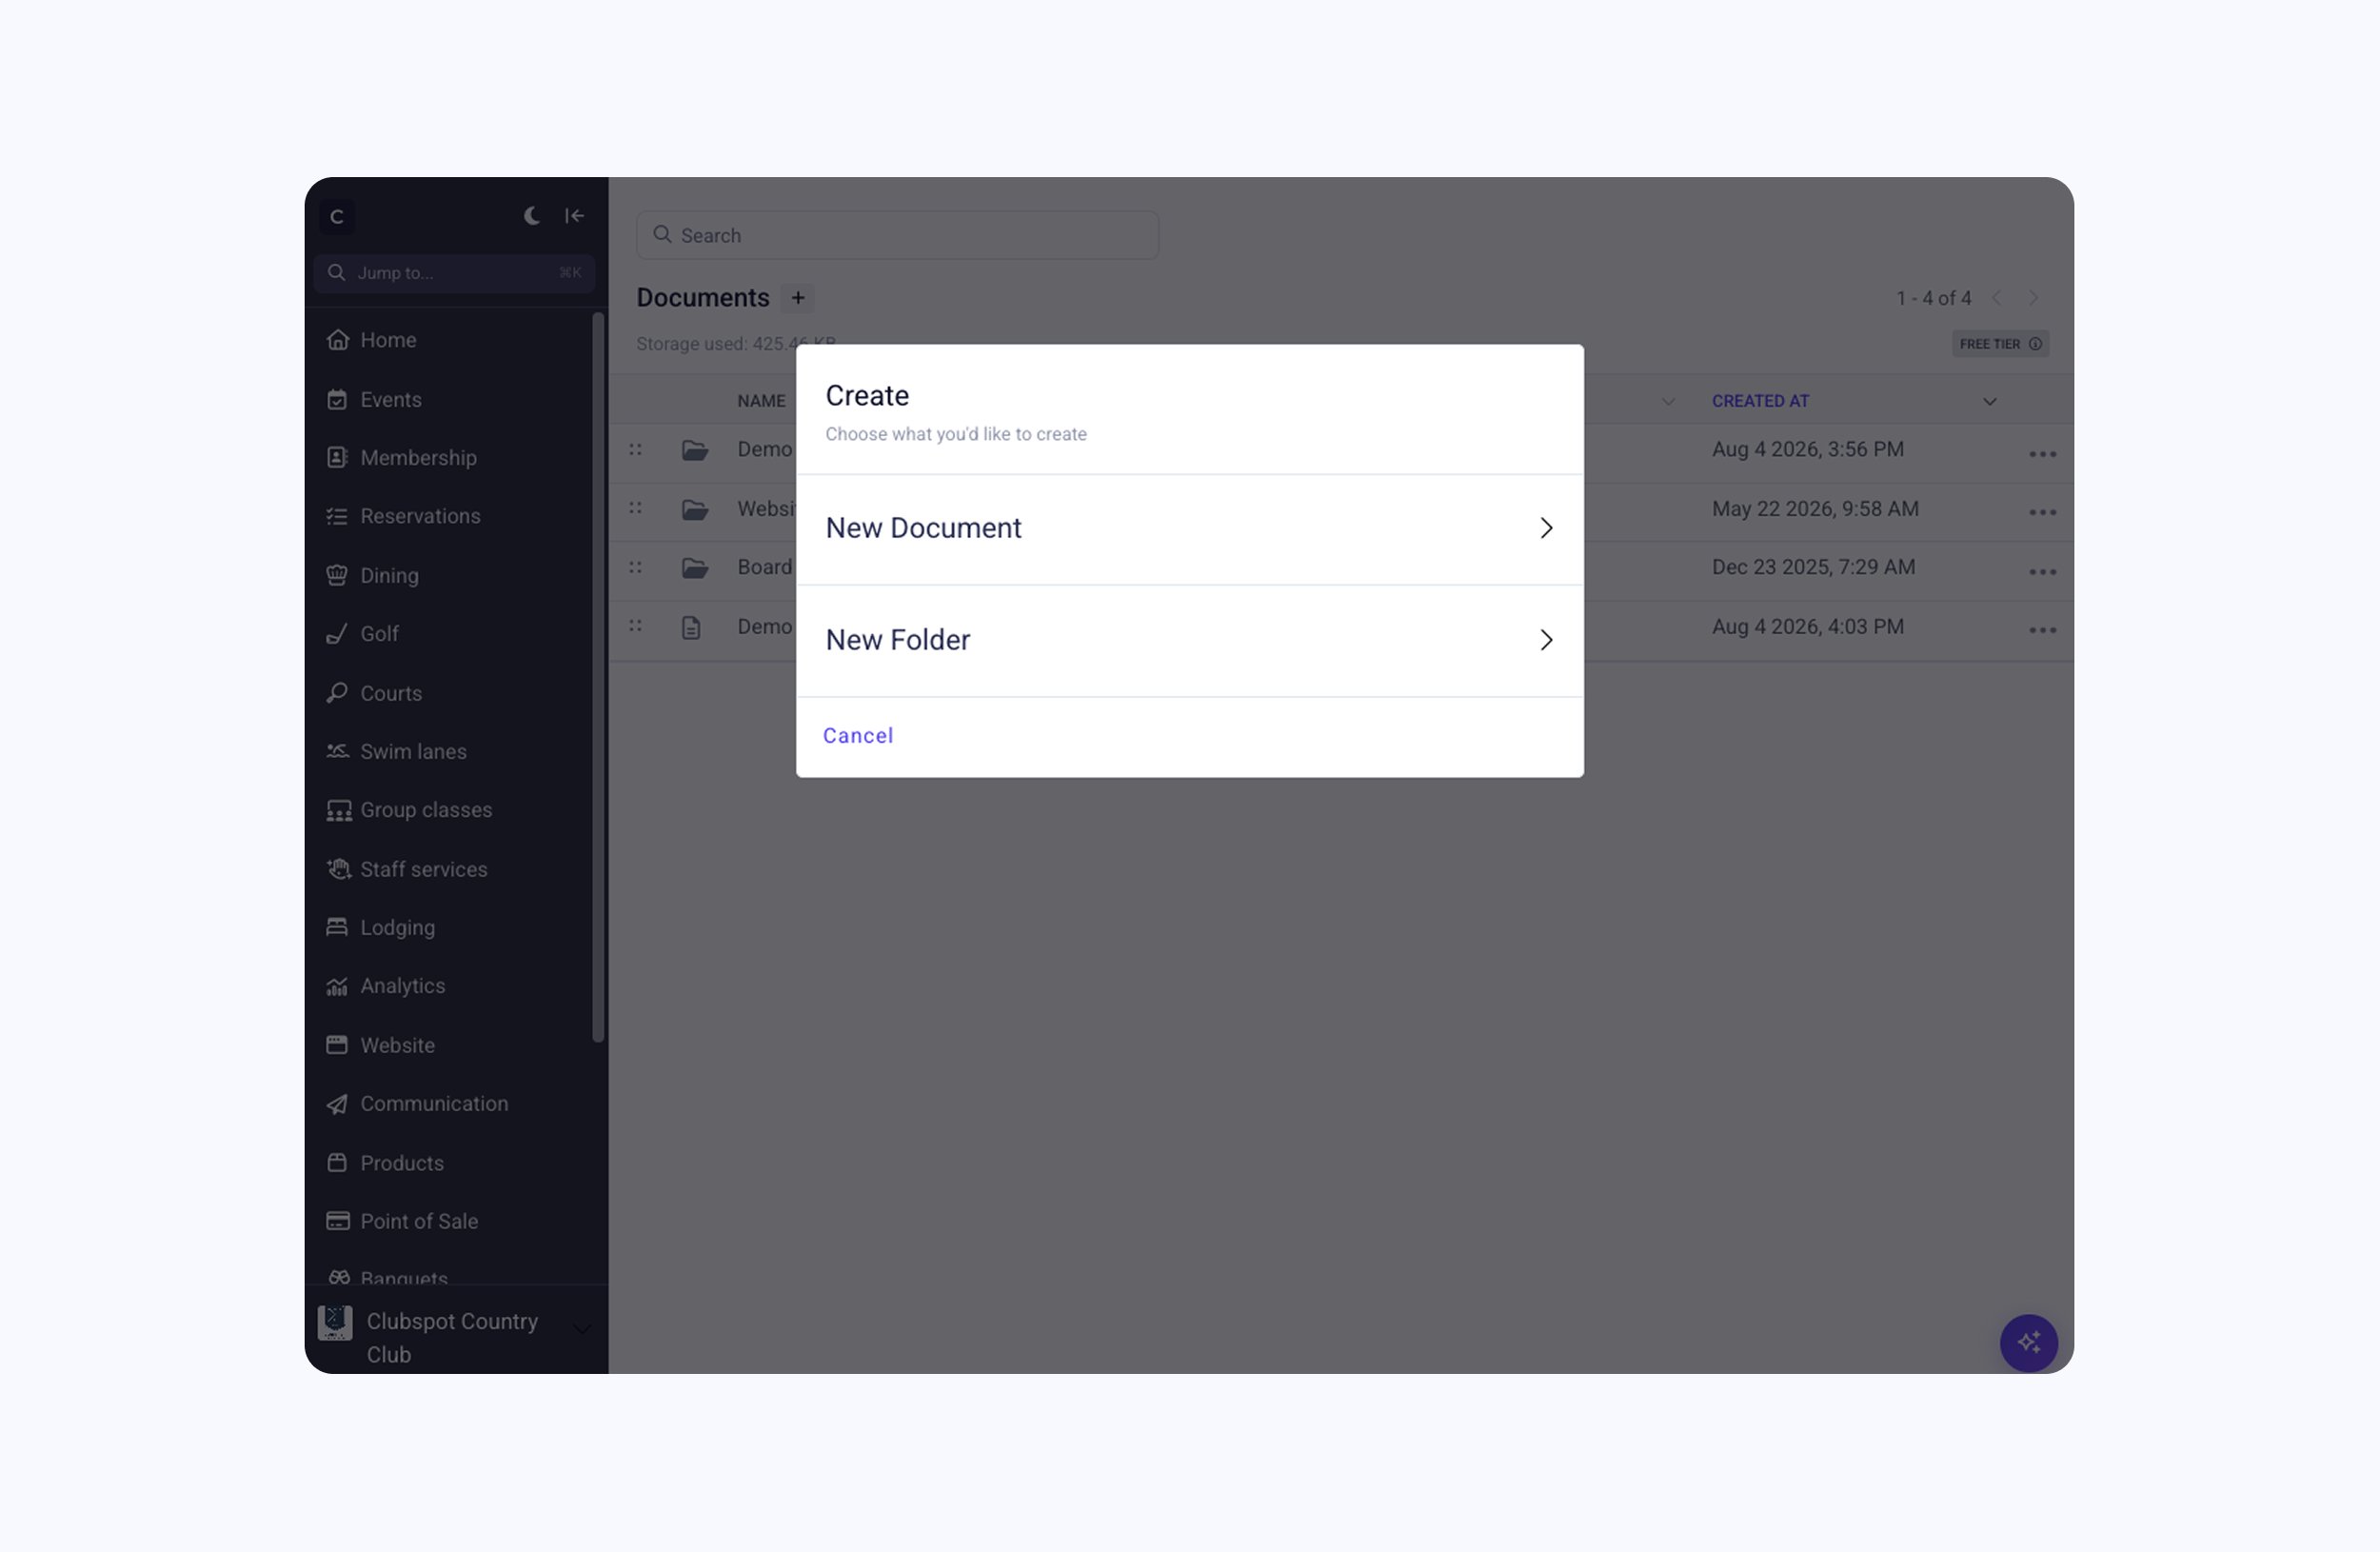Go to previous page of documents

tap(1996, 298)
